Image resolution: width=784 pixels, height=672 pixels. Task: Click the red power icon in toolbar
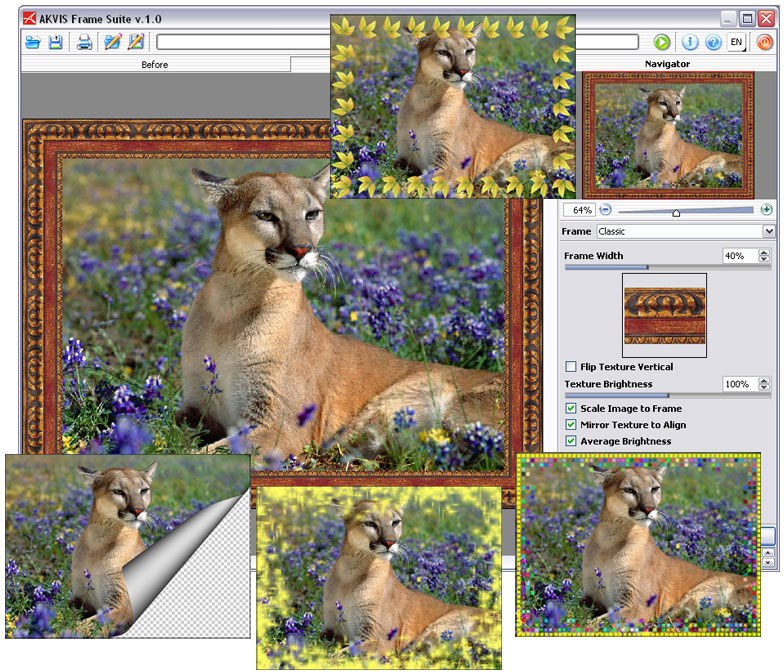[764, 42]
